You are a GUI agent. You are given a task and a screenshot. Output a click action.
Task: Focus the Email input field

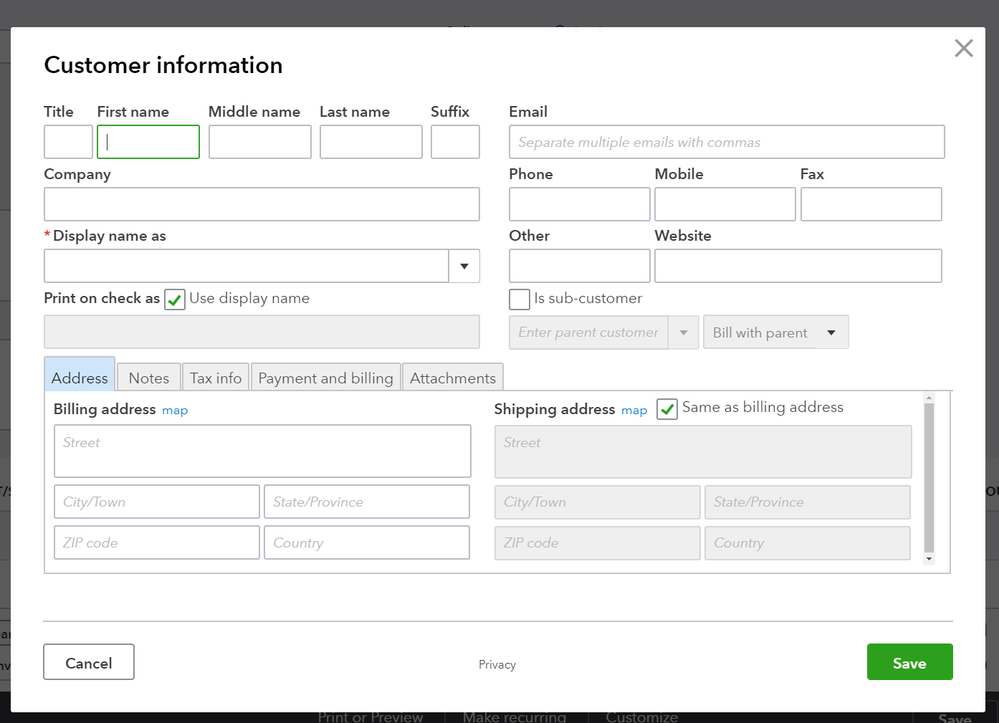726,142
